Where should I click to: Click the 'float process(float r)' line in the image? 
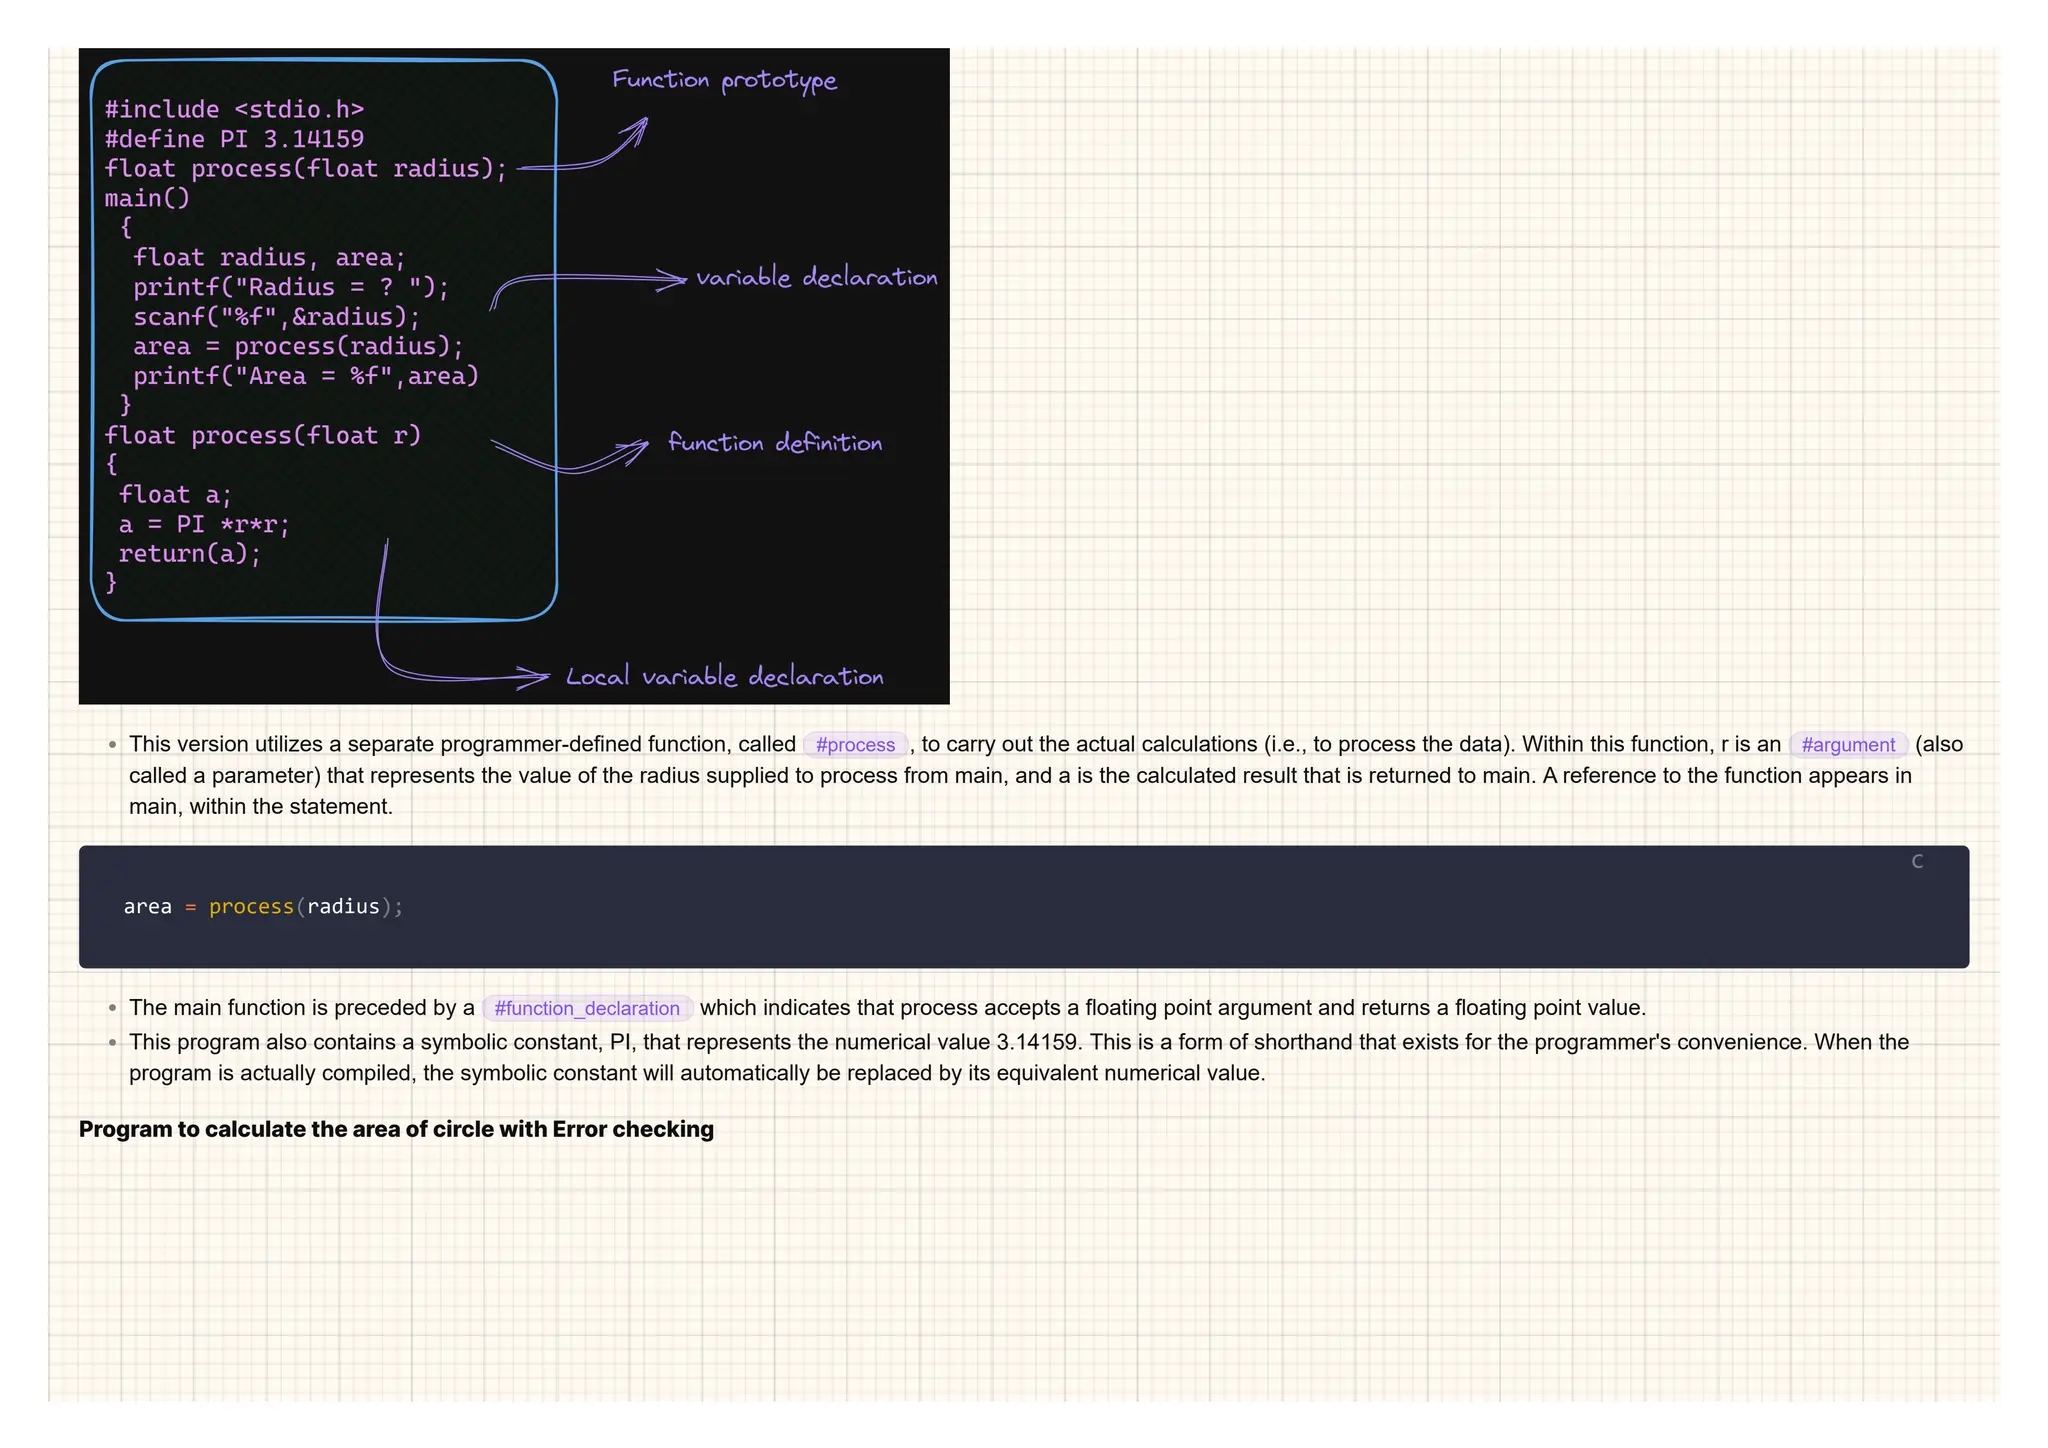[x=263, y=435]
